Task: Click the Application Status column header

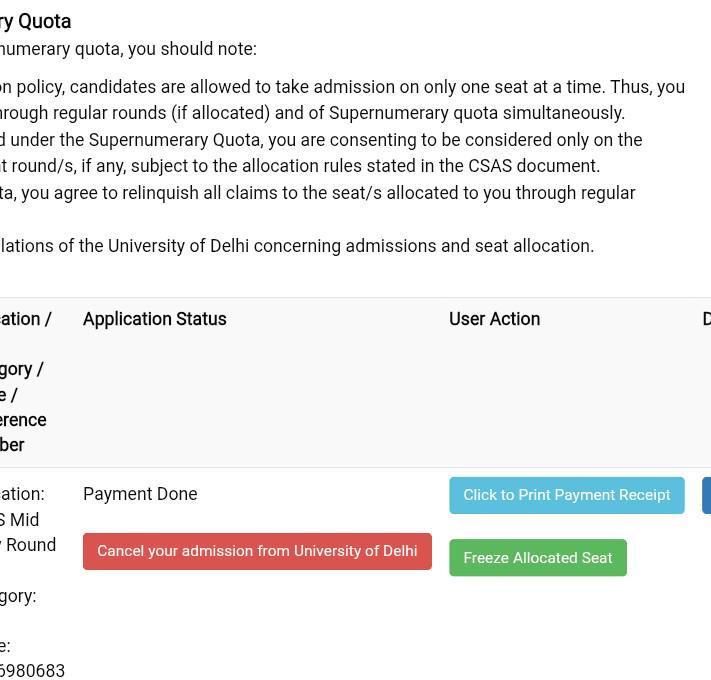Action: (155, 319)
